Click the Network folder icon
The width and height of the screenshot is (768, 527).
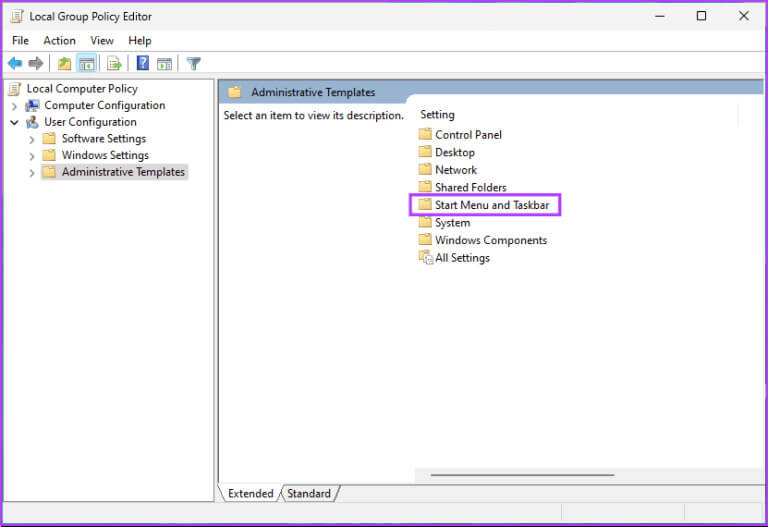tap(425, 169)
